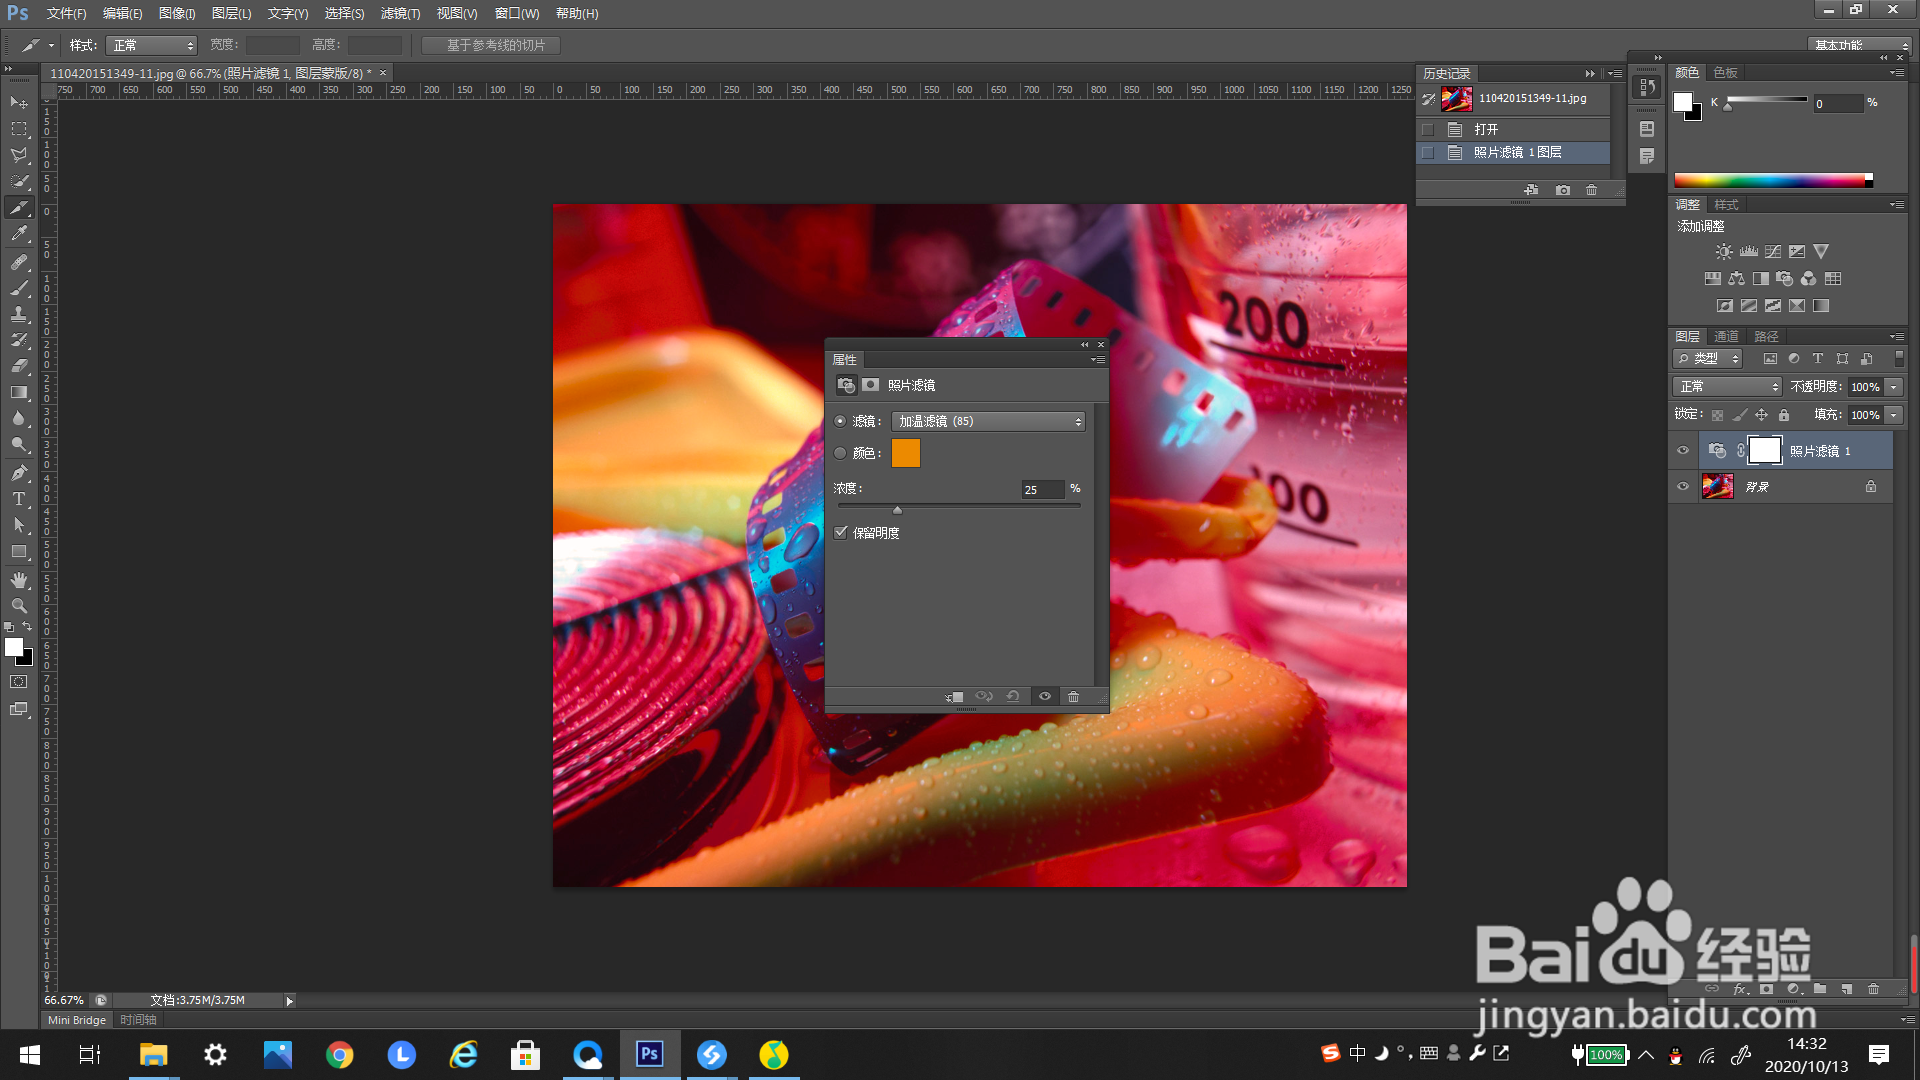Viewport: 1920px width, 1080px height.
Task: Open the 滤镜(T) menu
Action: click(x=400, y=14)
